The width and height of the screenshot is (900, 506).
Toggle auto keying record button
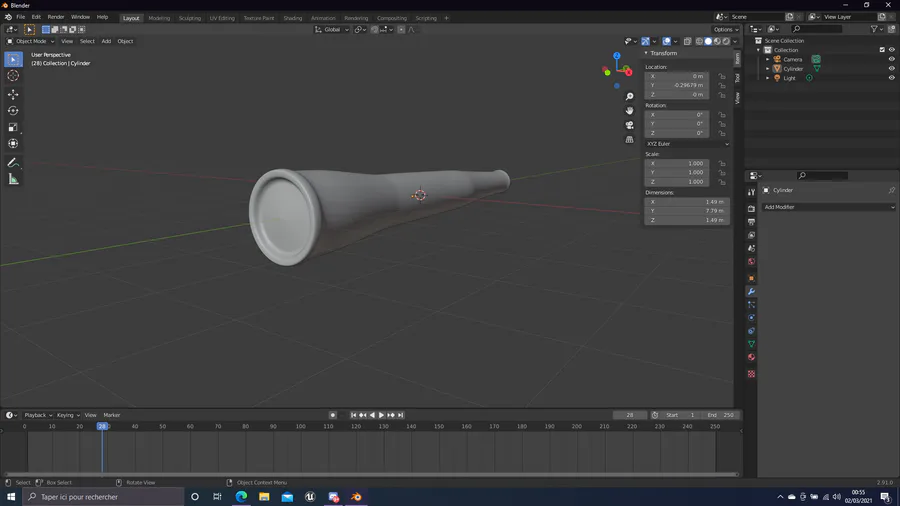(332, 415)
